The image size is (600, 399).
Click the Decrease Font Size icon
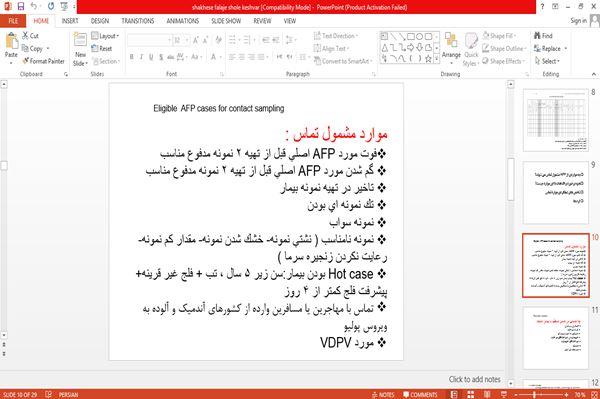(x=205, y=40)
